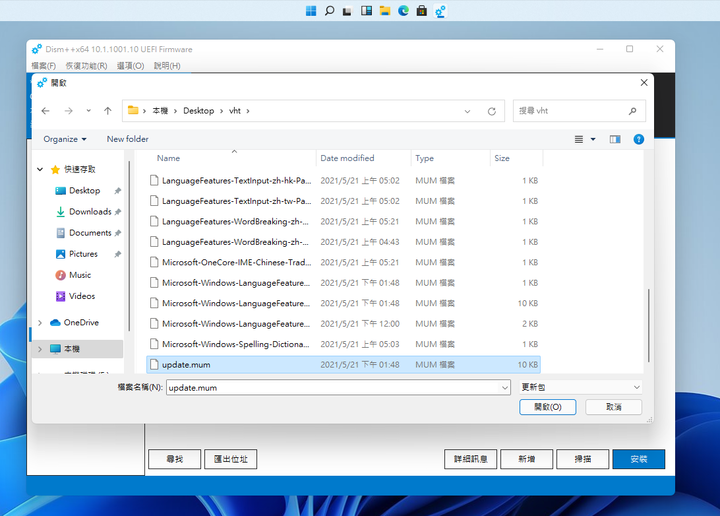The height and width of the screenshot is (516, 720).
Task: Click 新增 button in Dism++
Action: tap(527, 459)
